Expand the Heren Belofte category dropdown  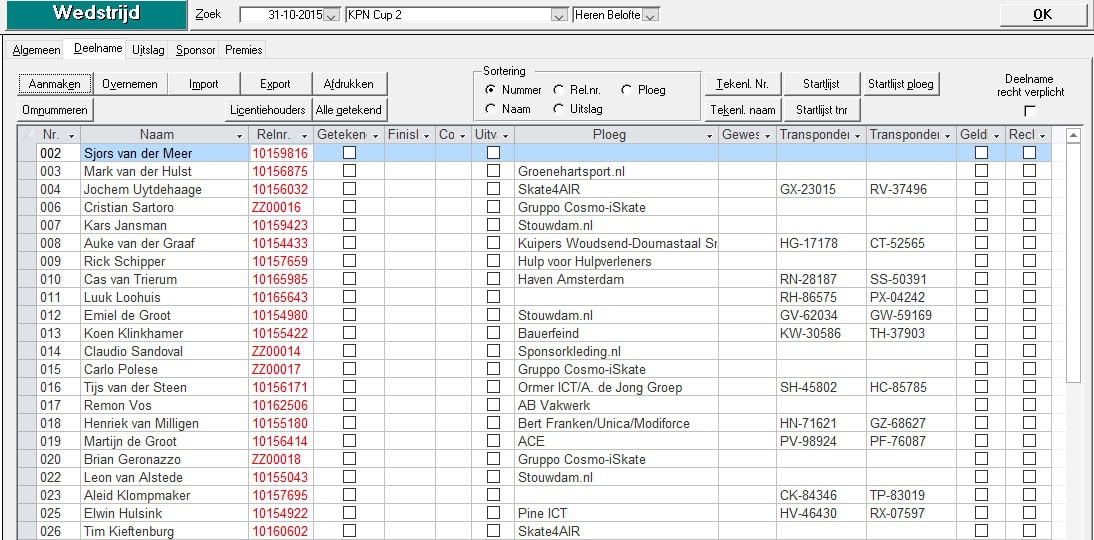point(651,16)
